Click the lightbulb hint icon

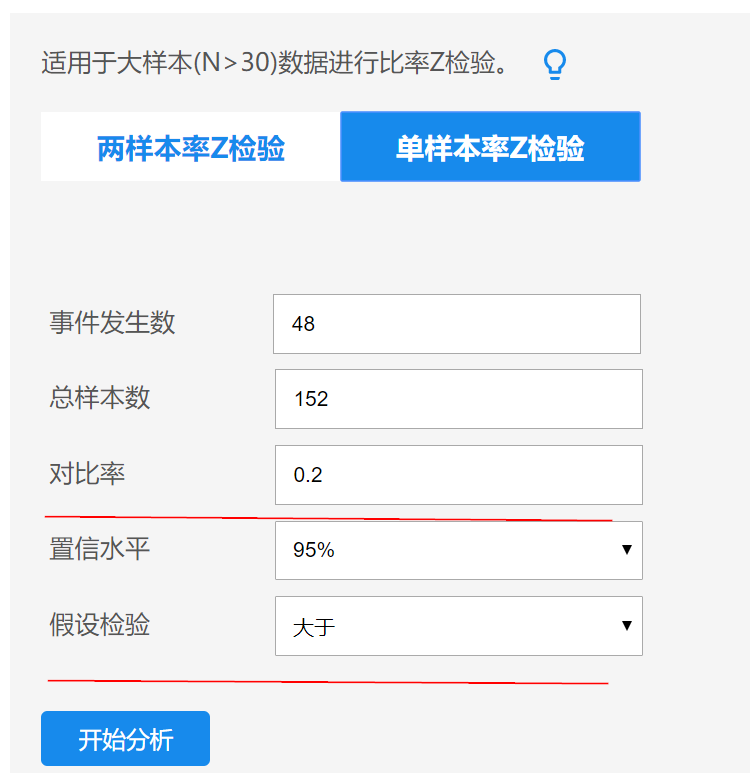pyautogui.click(x=554, y=65)
